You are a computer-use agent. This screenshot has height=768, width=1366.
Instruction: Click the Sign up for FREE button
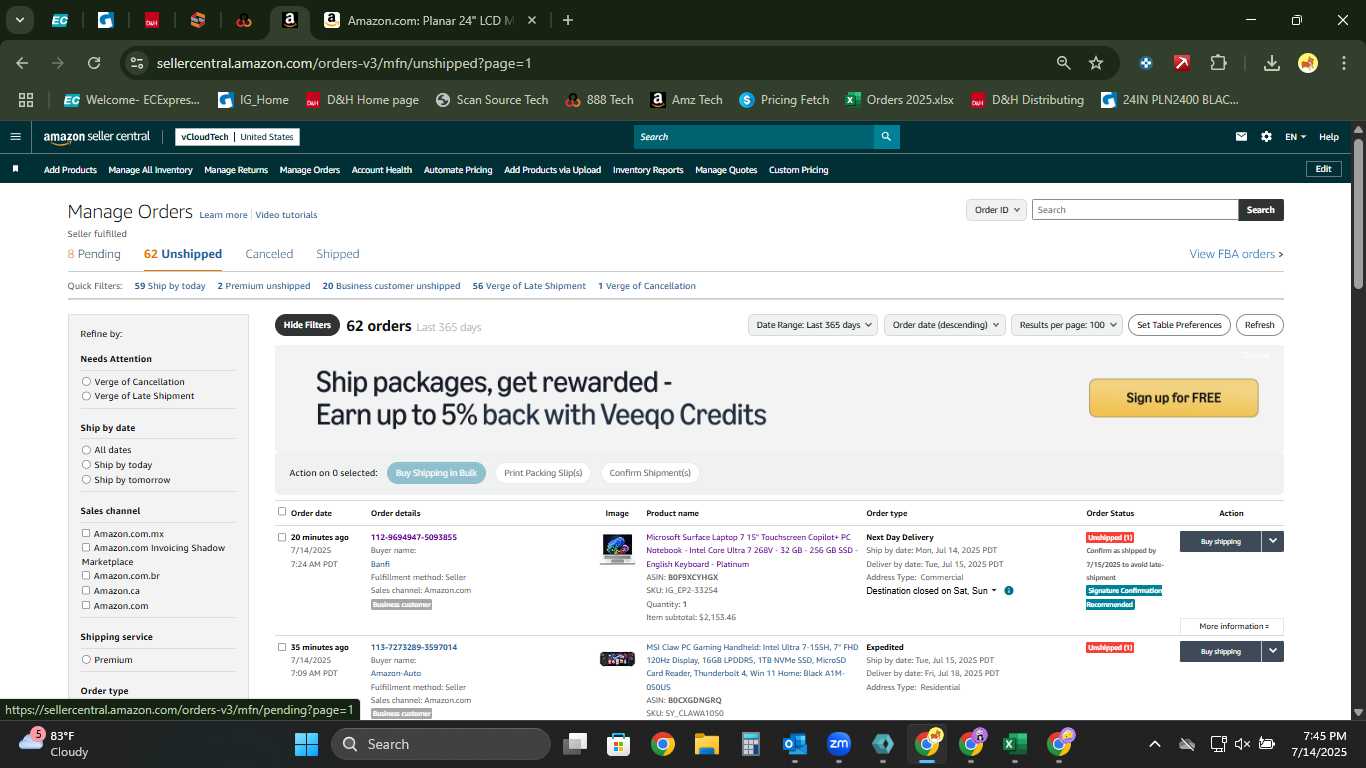pos(1173,398)
